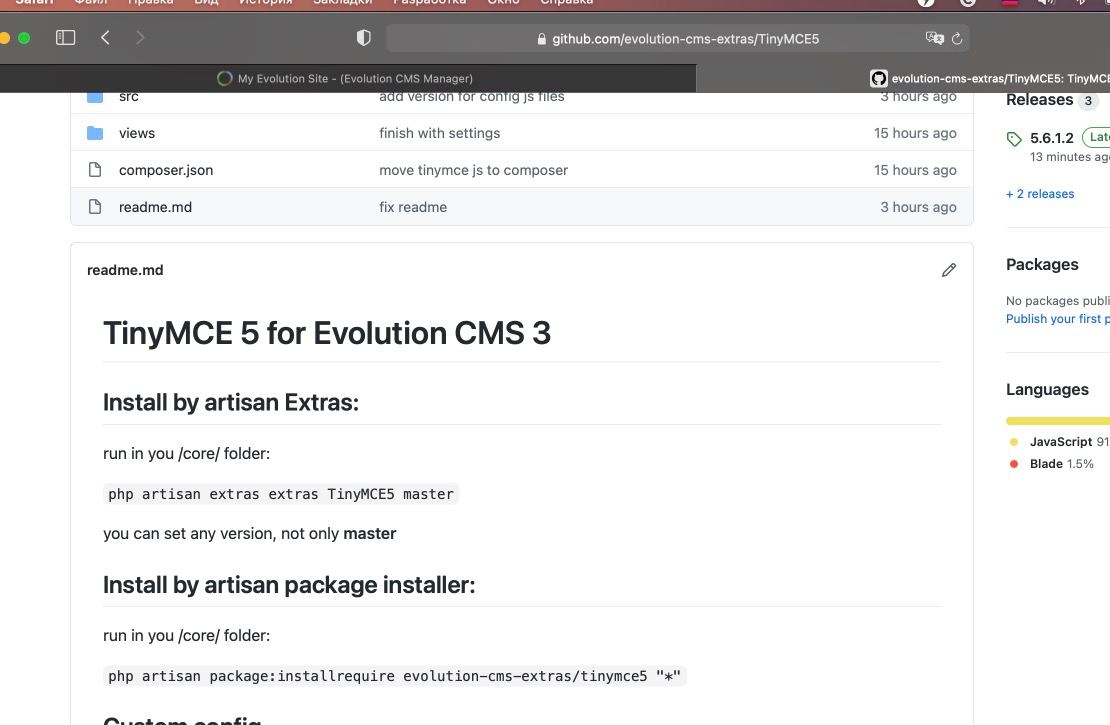Click '3 hours ago' in readme.md row

pyautogui.click(x=918, y=207)
